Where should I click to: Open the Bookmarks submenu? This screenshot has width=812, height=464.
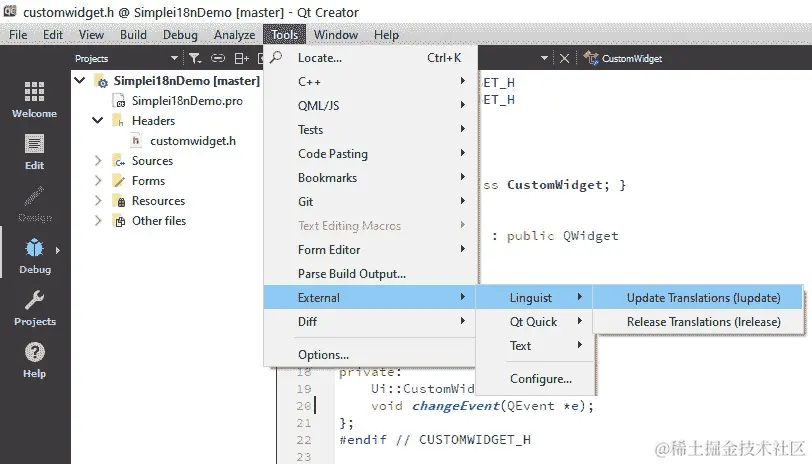click(x=370, y=178)
